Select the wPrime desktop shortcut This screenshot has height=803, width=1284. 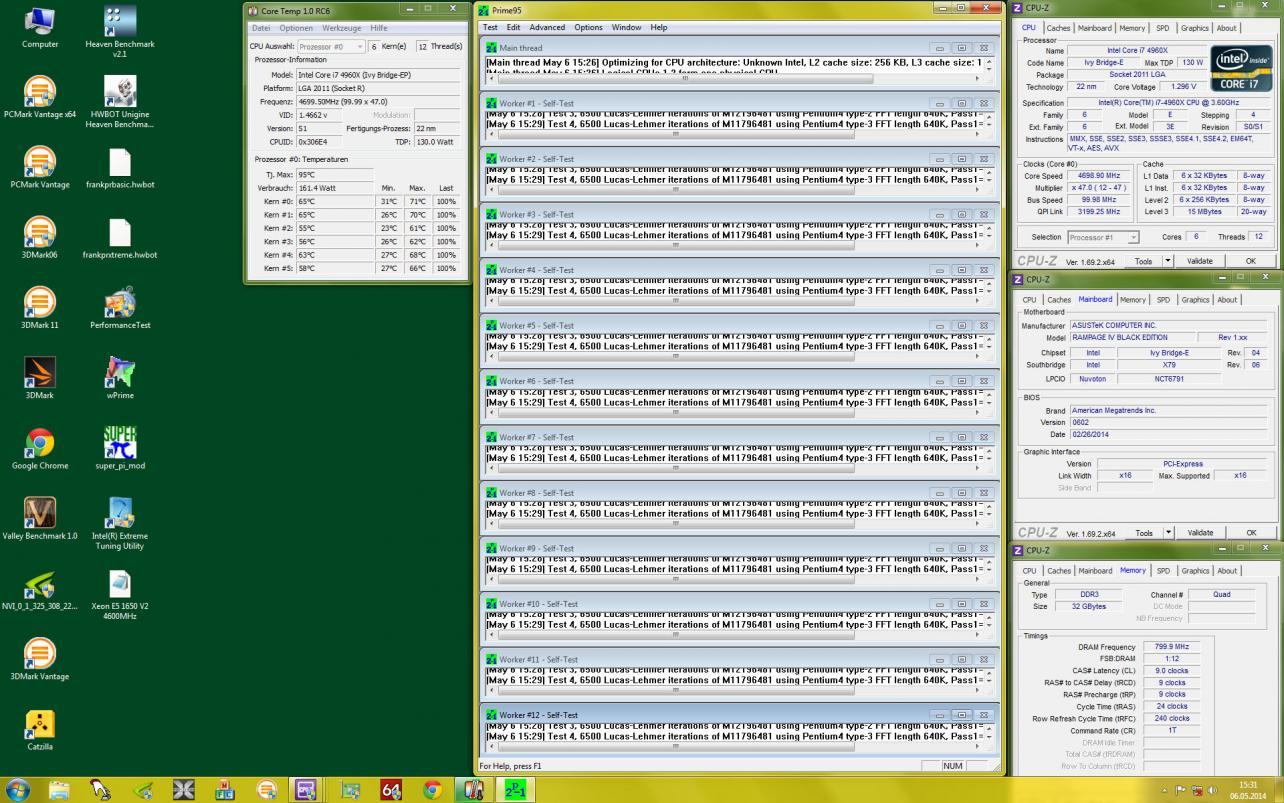pyautogui.click(x=119, y=378)
